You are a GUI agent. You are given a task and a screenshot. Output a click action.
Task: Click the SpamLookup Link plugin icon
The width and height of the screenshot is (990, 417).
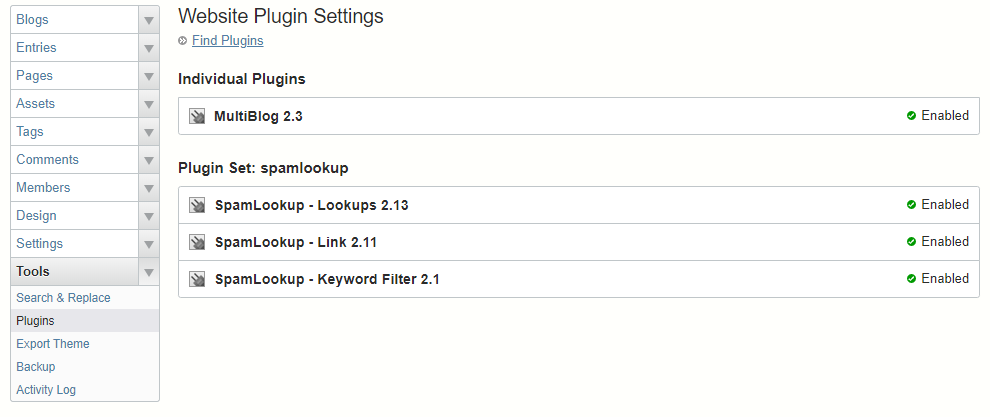(197, 242)
